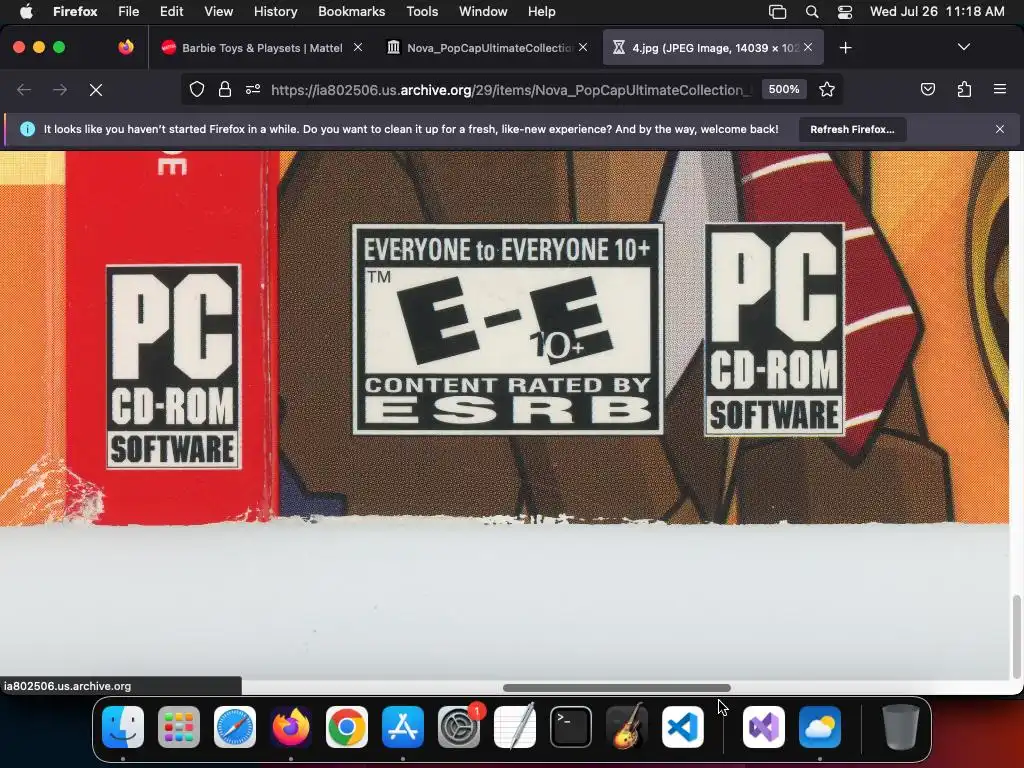Click the tracking protection shield icon
The image size is (1024, 768).
click(x=197, y=89)
